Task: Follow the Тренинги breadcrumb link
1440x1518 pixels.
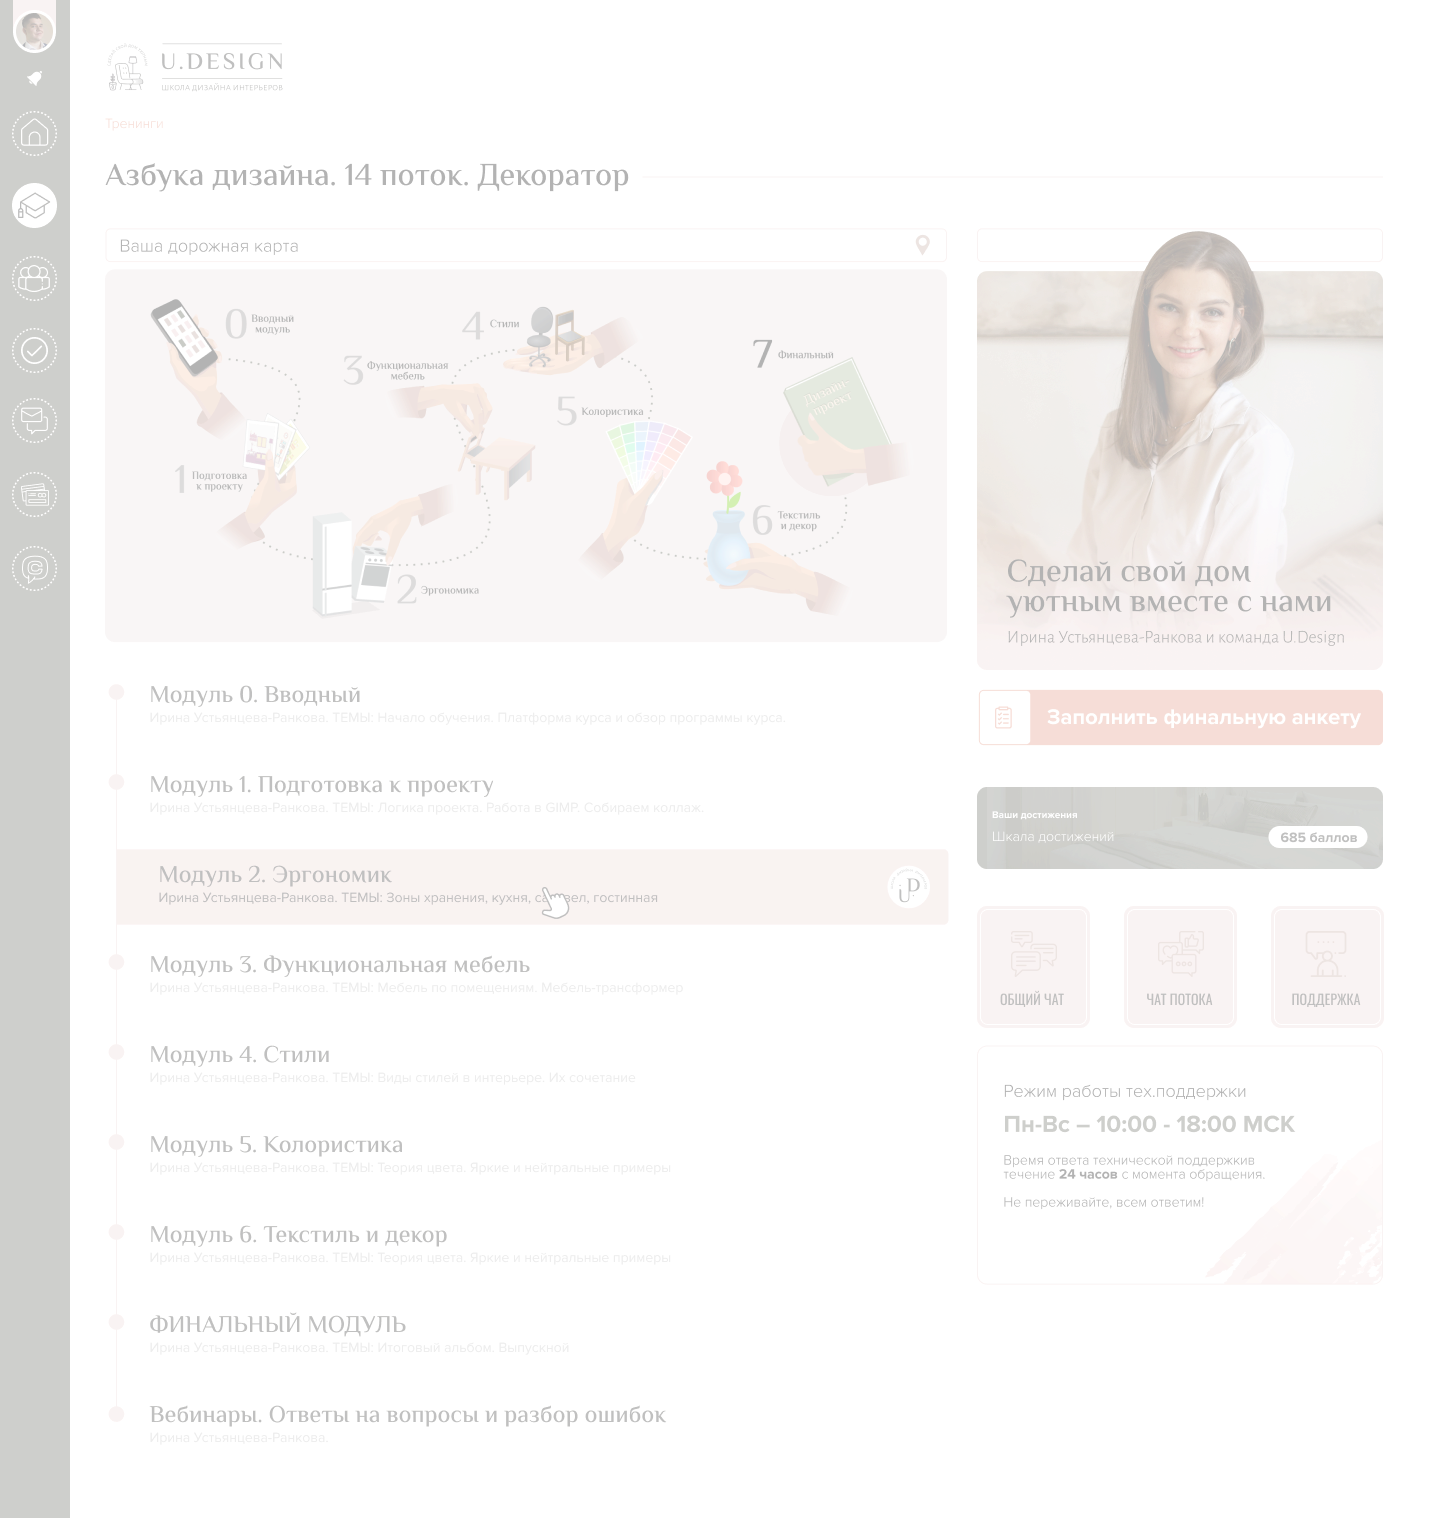Action: (x=134, y=123)
